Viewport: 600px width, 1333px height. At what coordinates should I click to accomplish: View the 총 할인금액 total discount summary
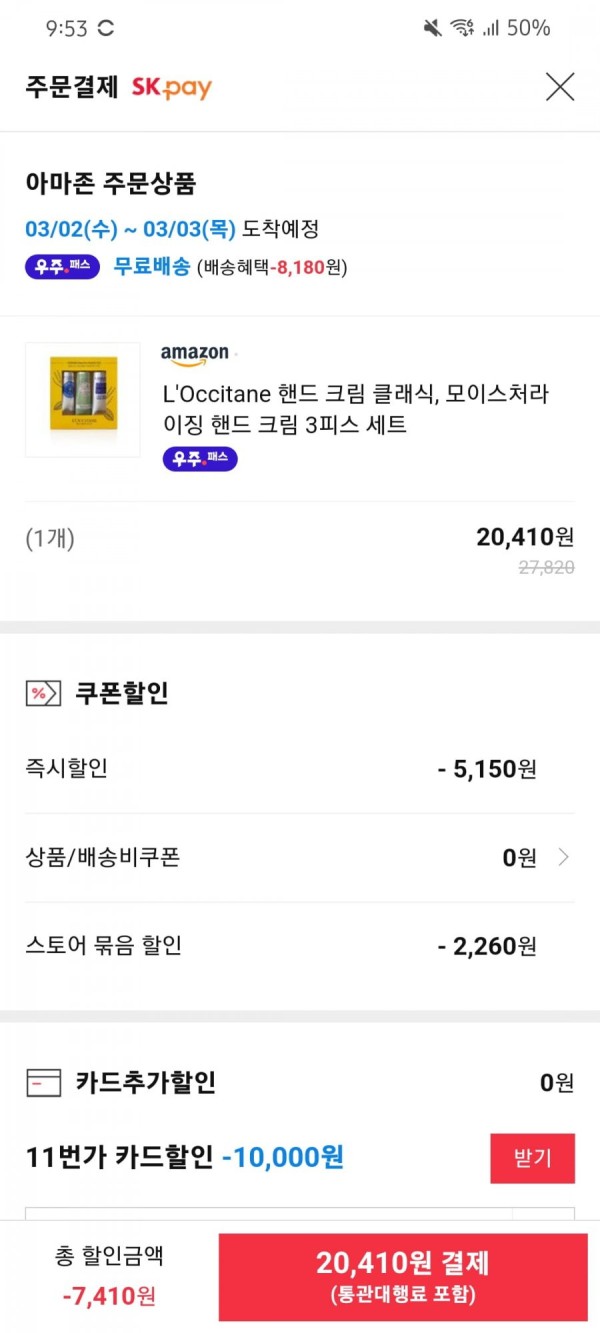[109, 1277]
